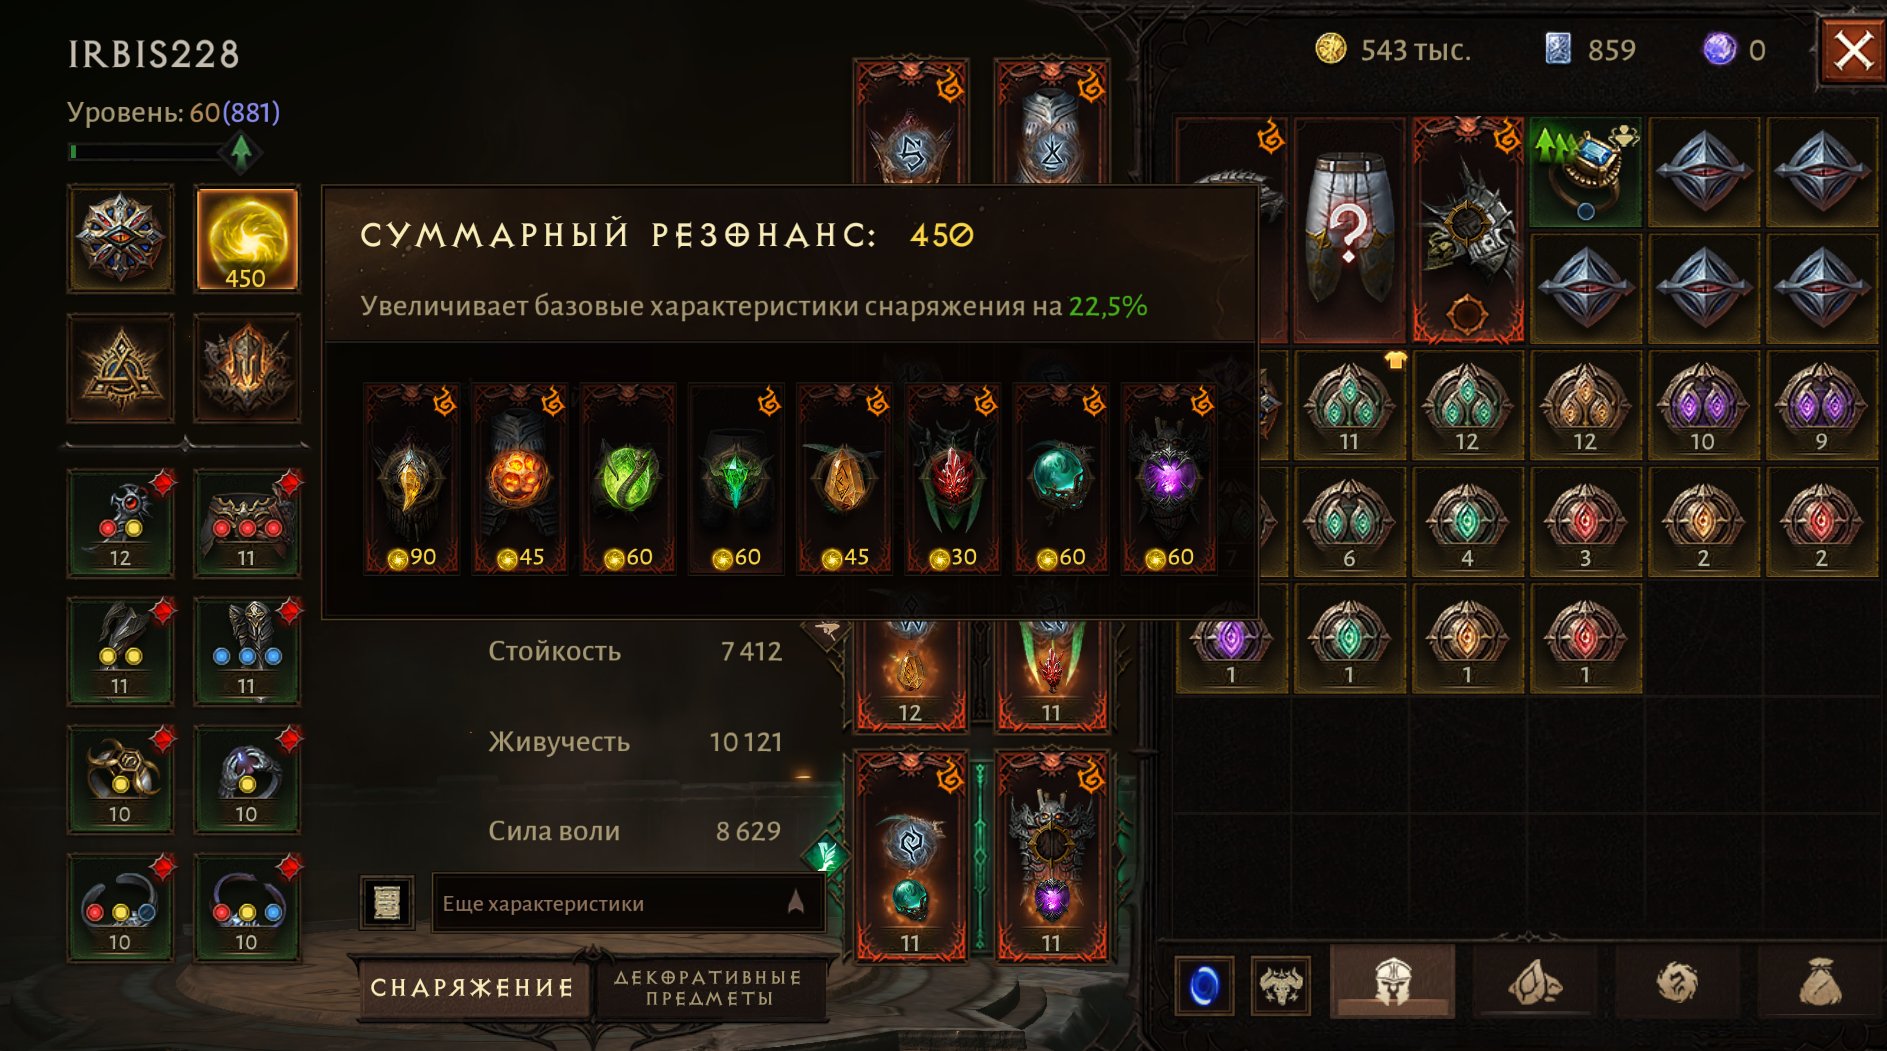Click the scroll icon beside the stats field
The width and height of the screenshot is (1887, 1051).
coord(387,903)
